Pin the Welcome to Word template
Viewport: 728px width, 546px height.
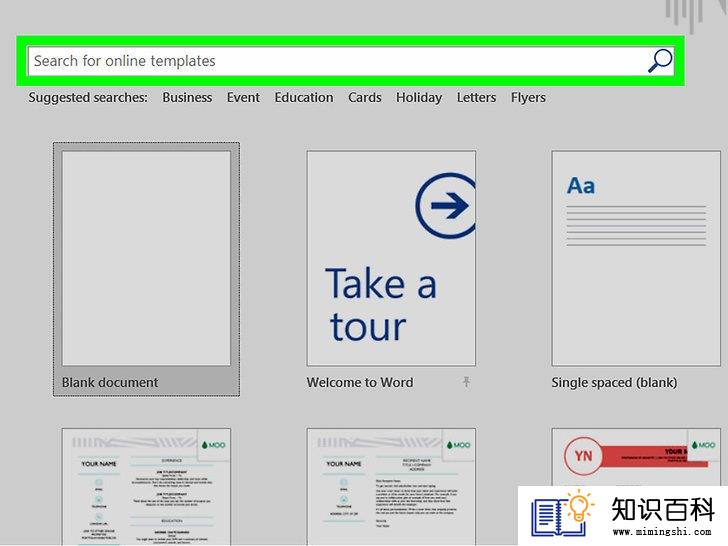click(467, 382)
